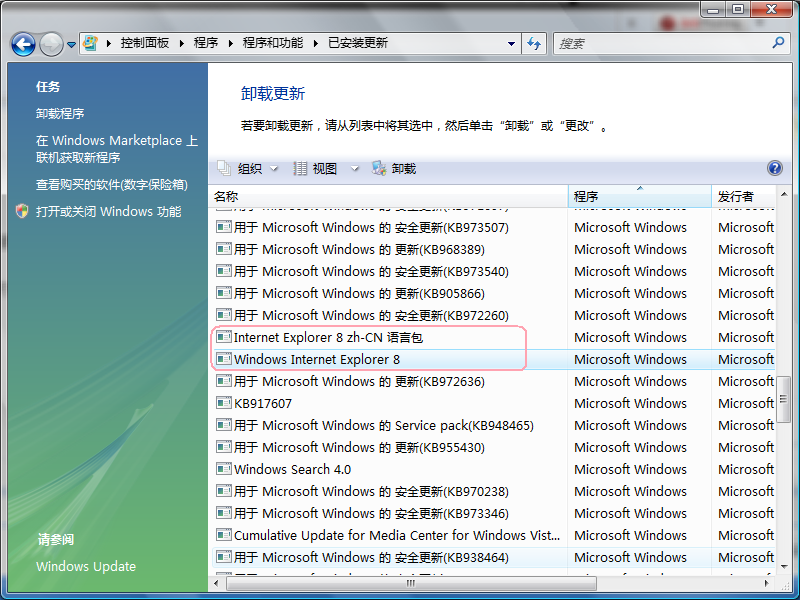
Task: Select 程序和功能 breadcrumb in address bar
Action: [x=273, y=43]
